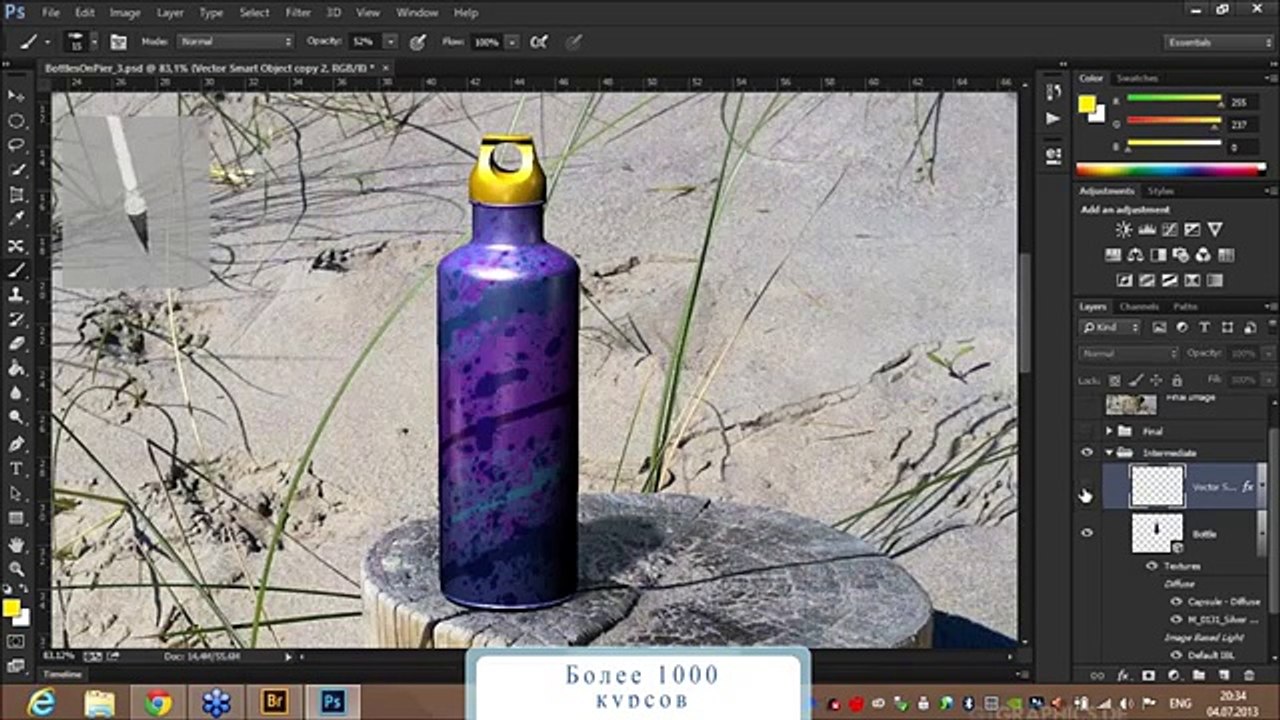
Task: Create new fill or adjustment layer
Action: pyautogui.click(x=1173, y=676)
